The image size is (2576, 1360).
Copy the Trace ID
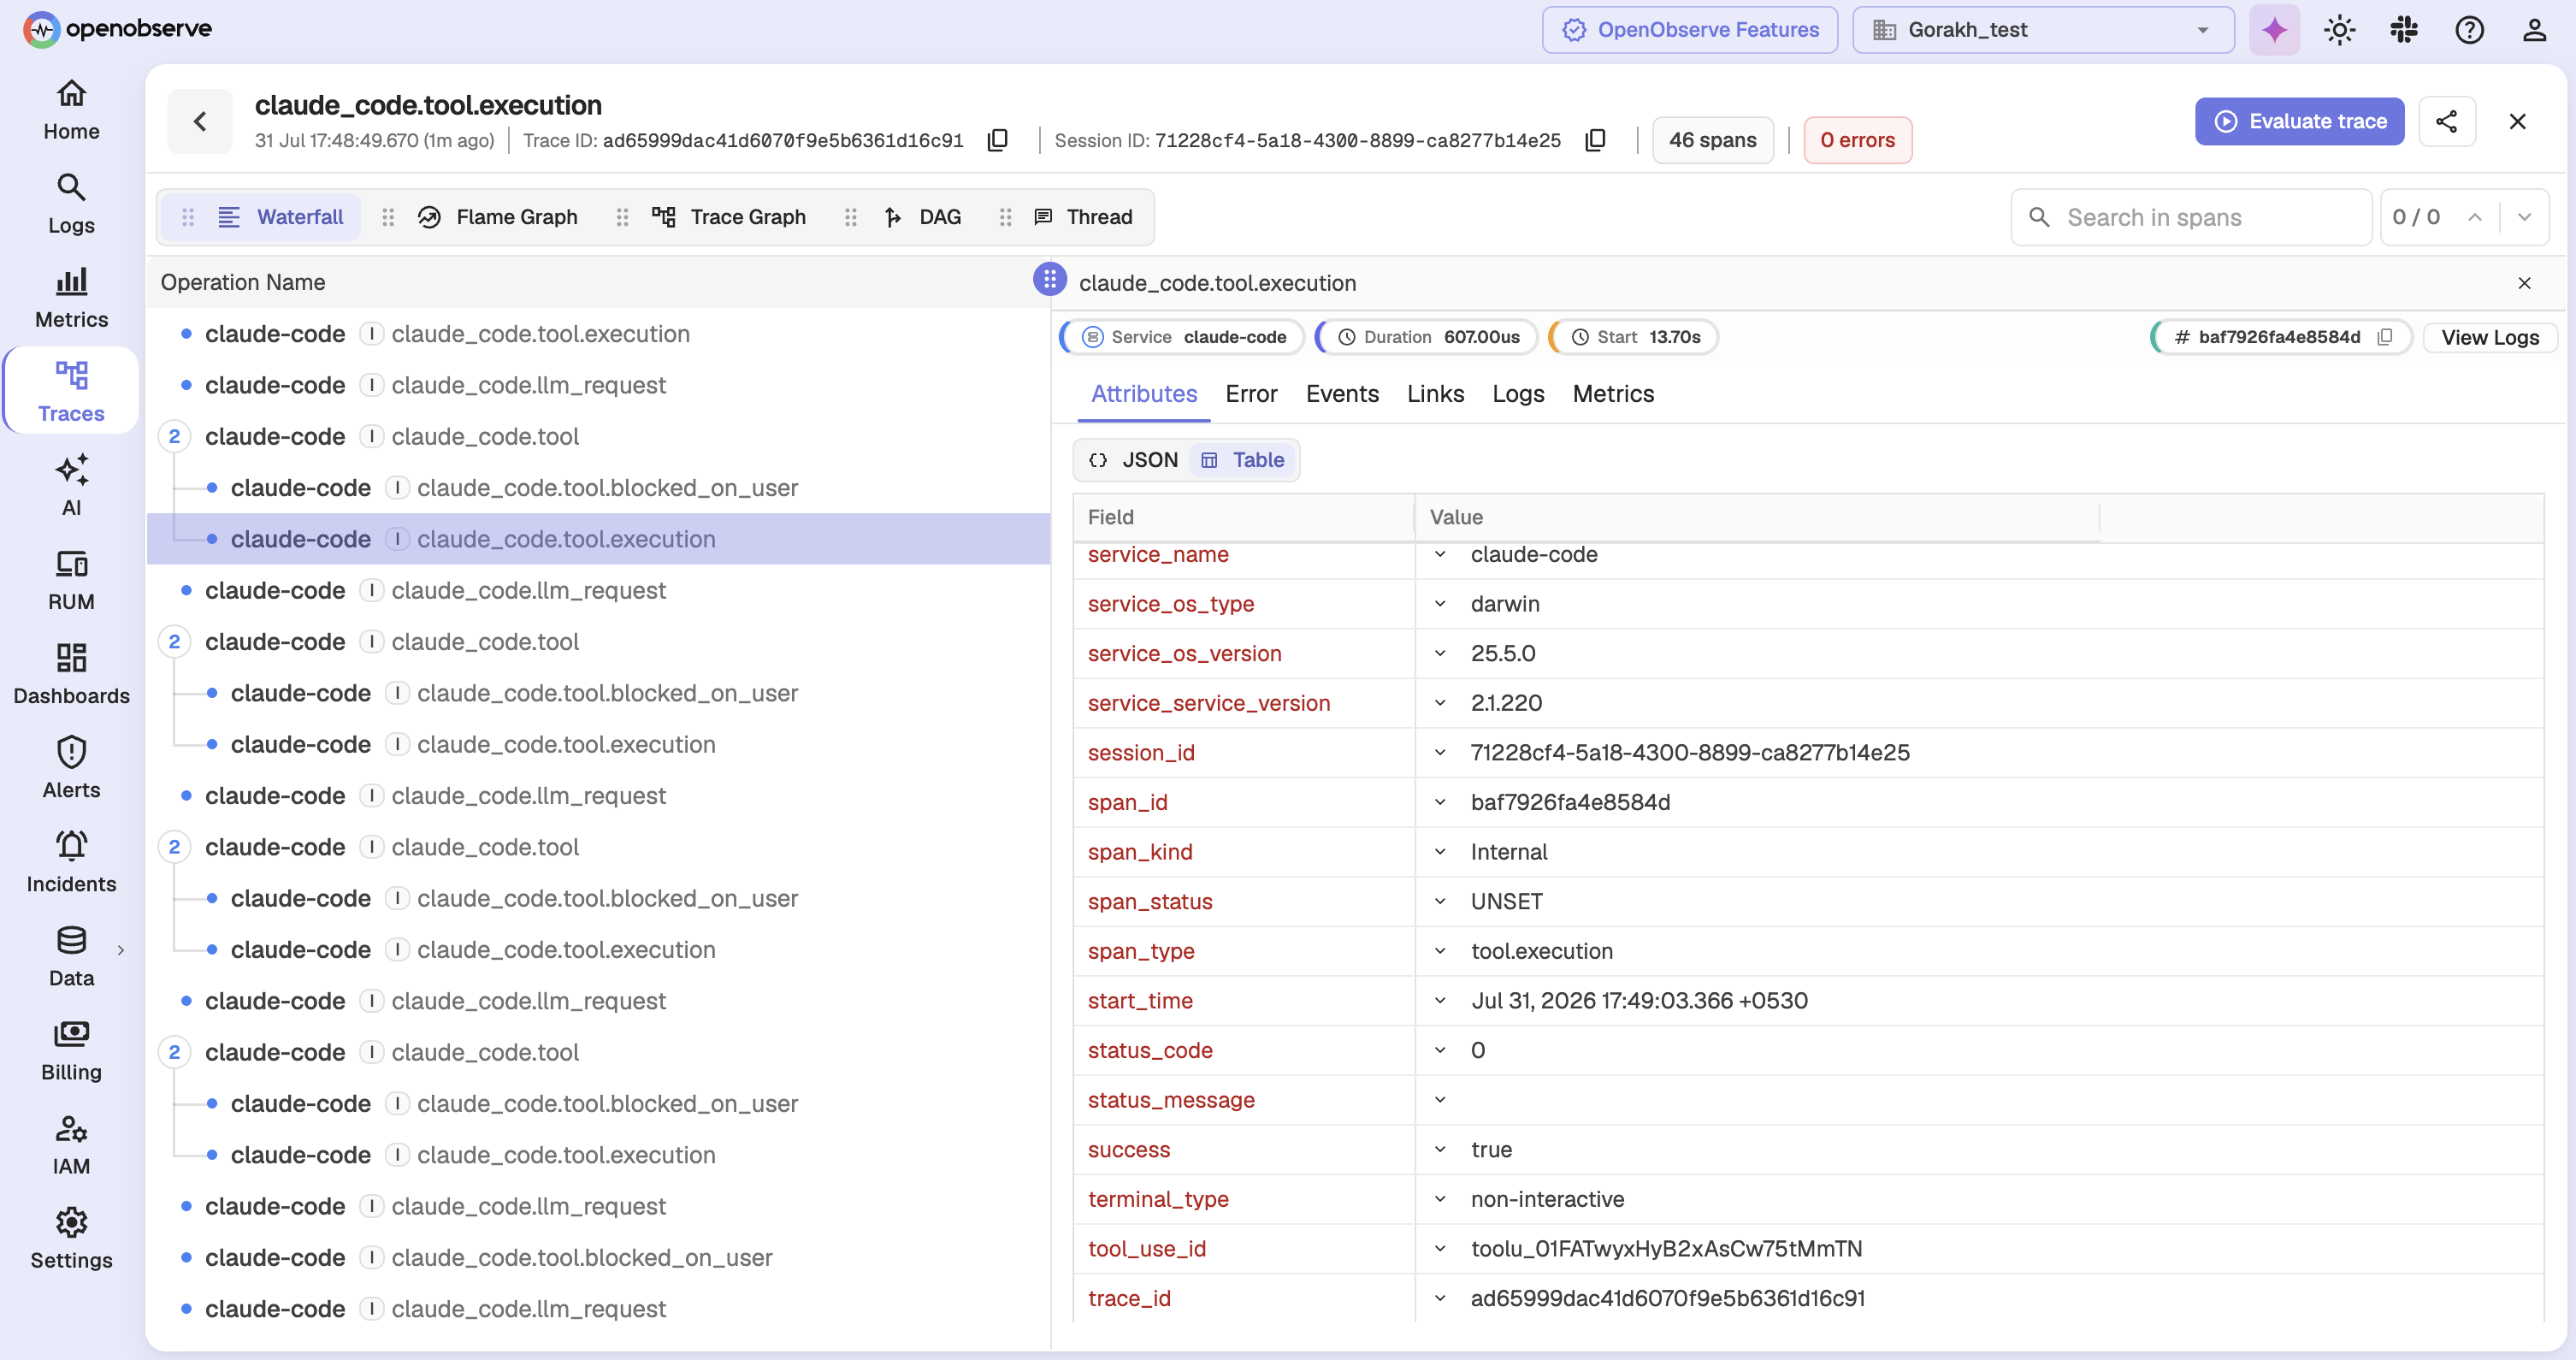click(x=997, y=140)
